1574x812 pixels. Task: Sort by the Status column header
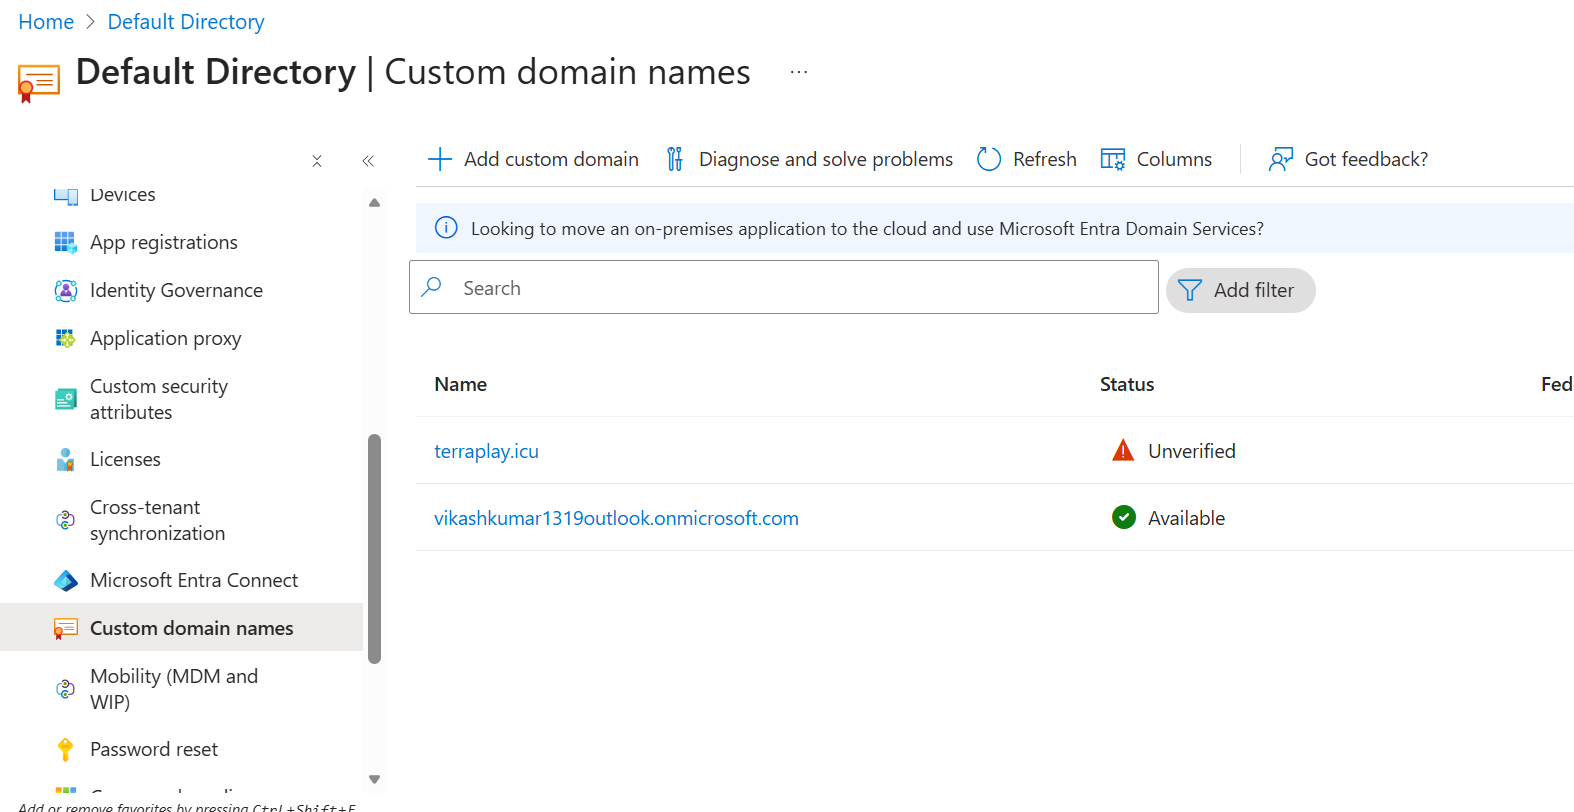pos(1127,384)
